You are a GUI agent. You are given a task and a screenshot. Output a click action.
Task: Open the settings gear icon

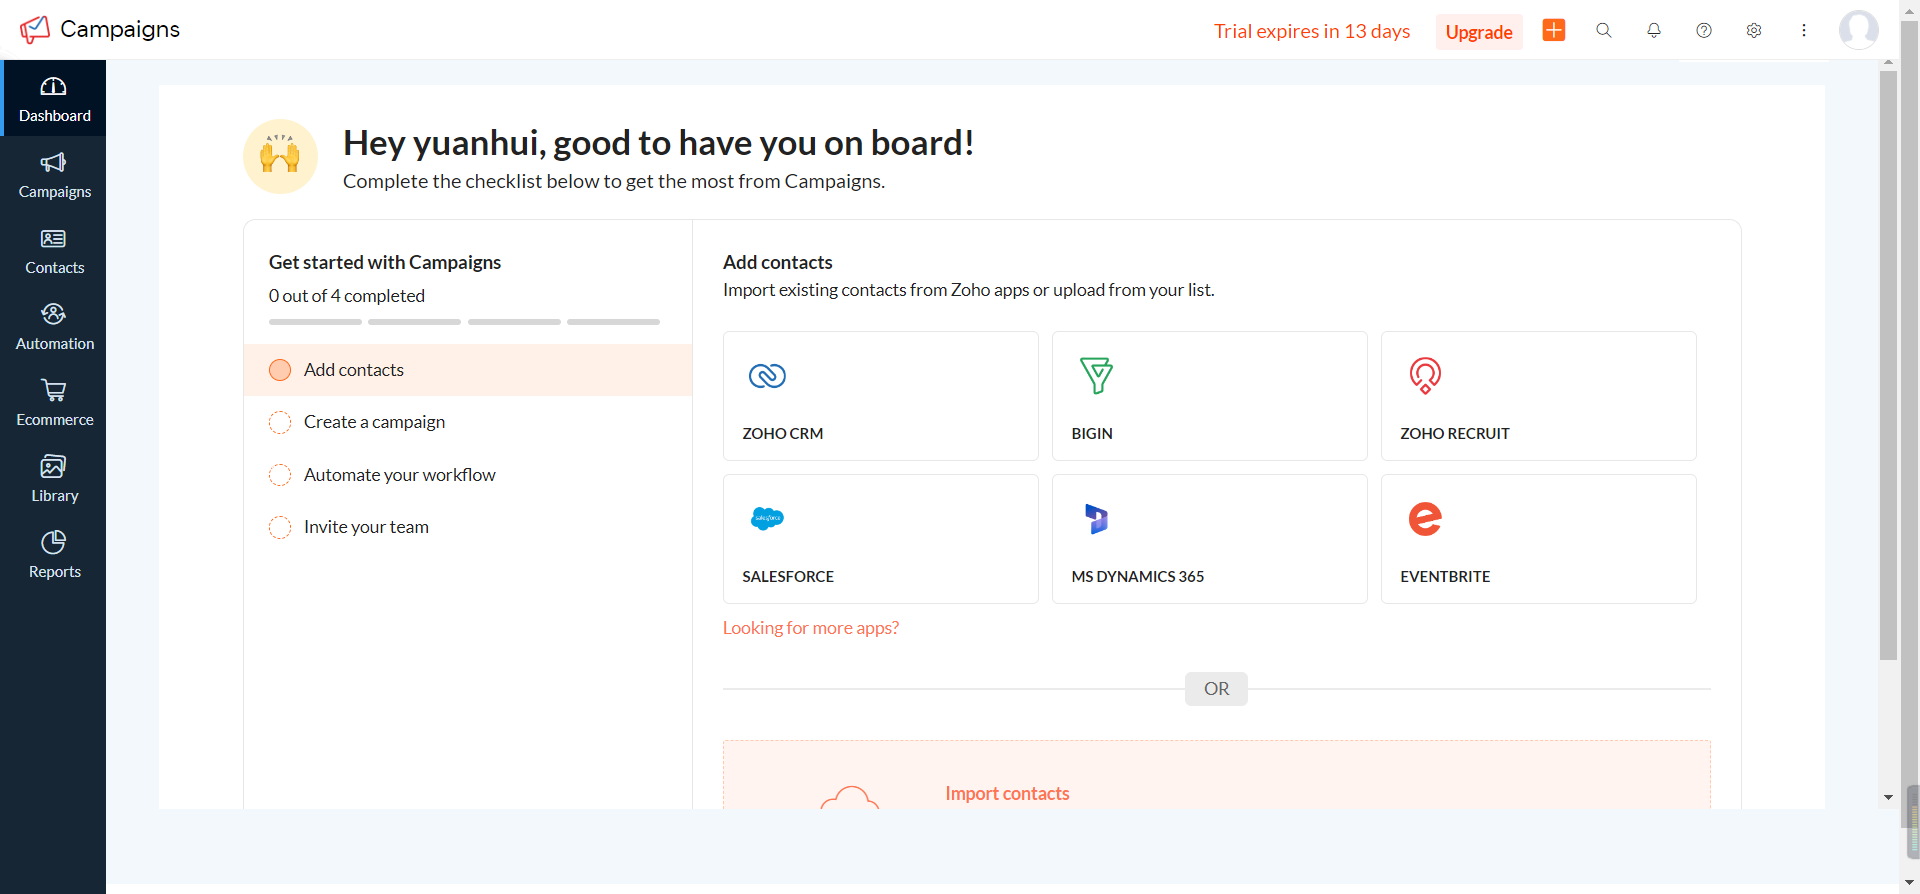1753,30
